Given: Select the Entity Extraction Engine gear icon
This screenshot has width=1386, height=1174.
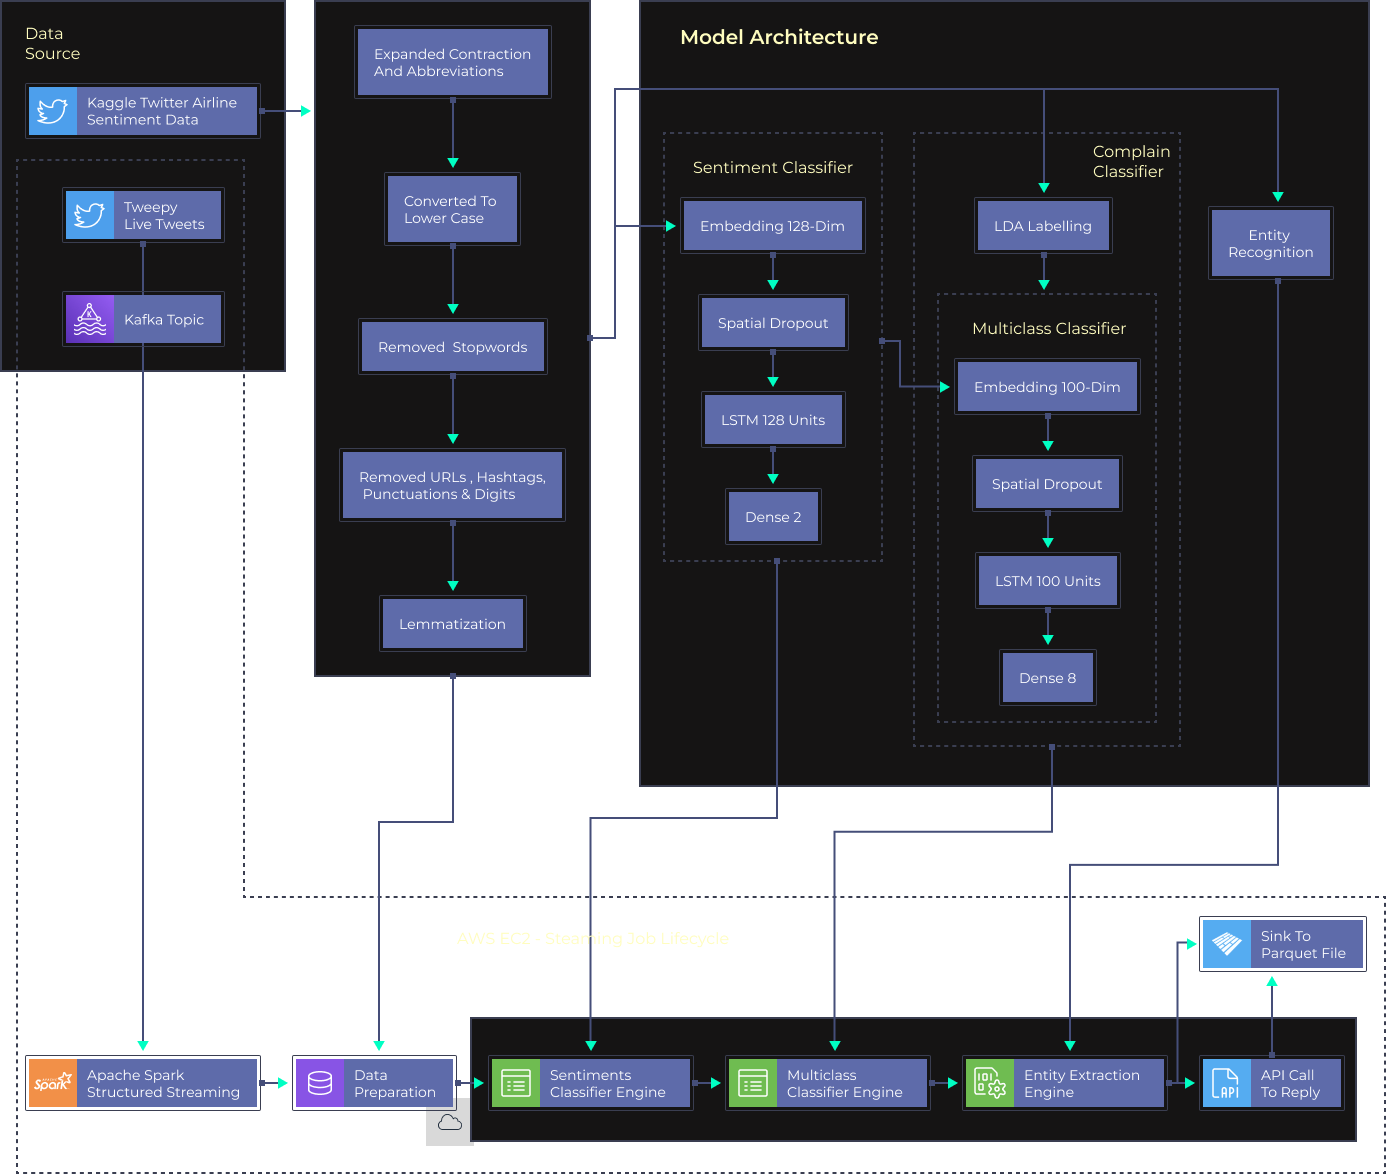Looking at the screenshot, I should [x=990, y=1083].
